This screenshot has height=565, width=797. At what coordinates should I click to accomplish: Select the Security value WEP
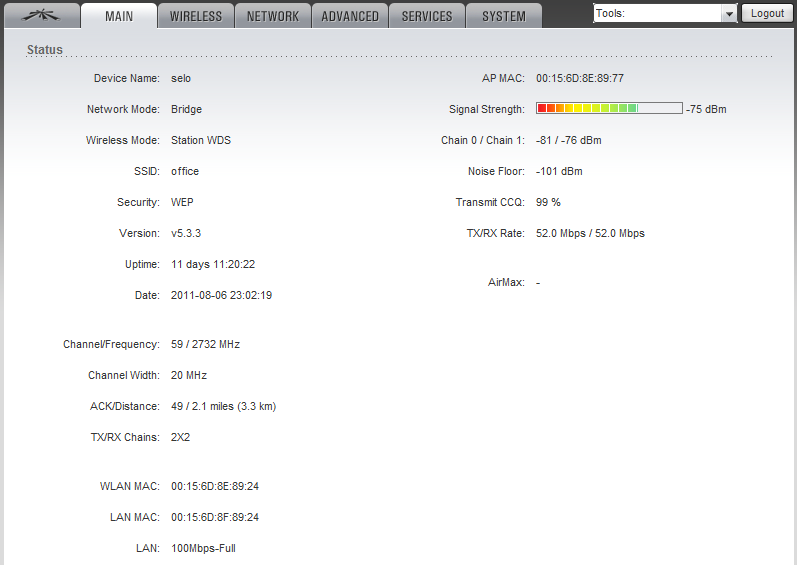pos(182,202)
